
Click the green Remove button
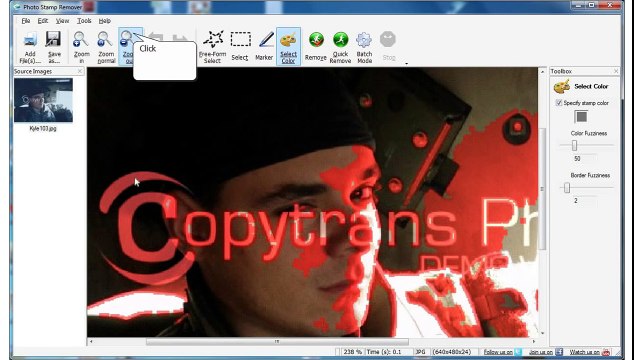pos(316,47)
